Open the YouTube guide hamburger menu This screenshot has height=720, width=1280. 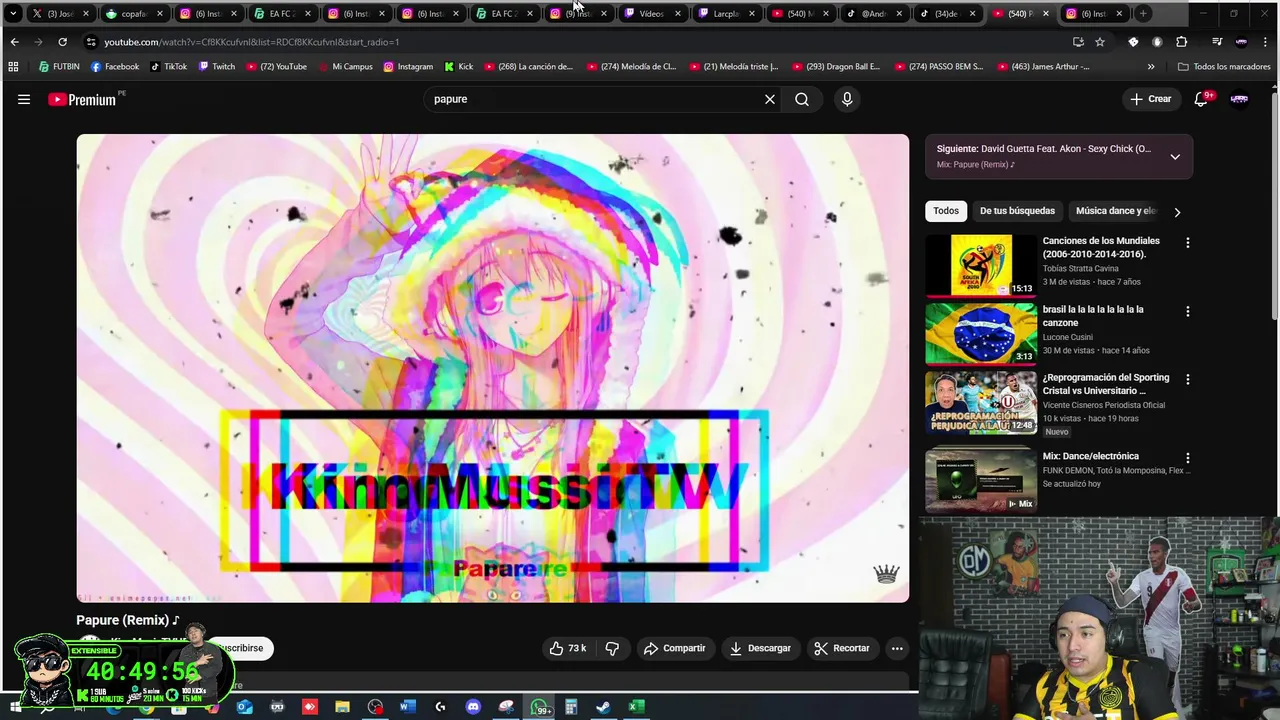coord(24,99)
